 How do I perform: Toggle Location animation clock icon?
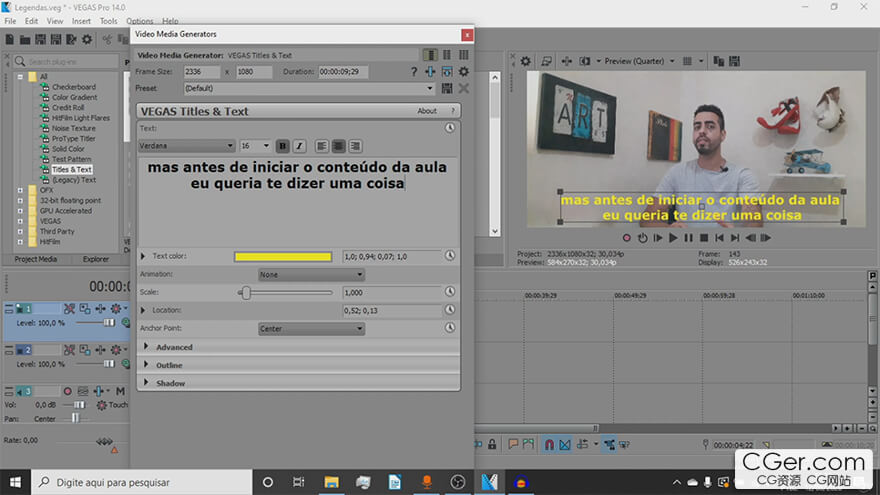coord(450,309)
